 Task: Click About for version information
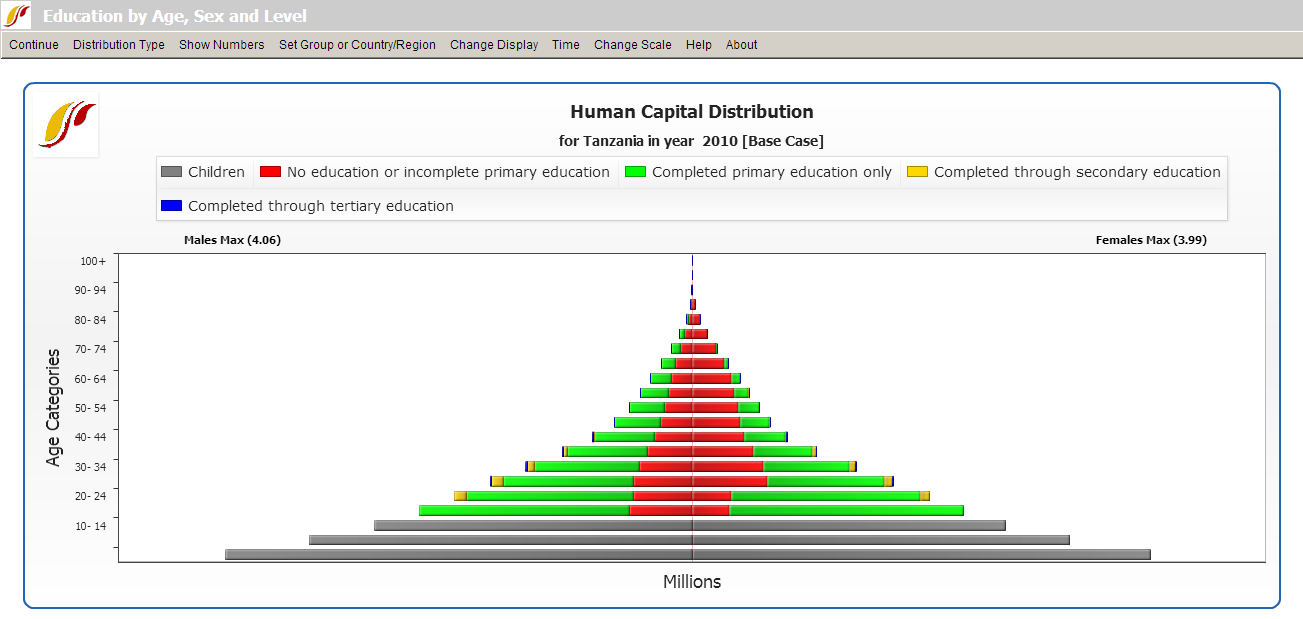[741, 45]
